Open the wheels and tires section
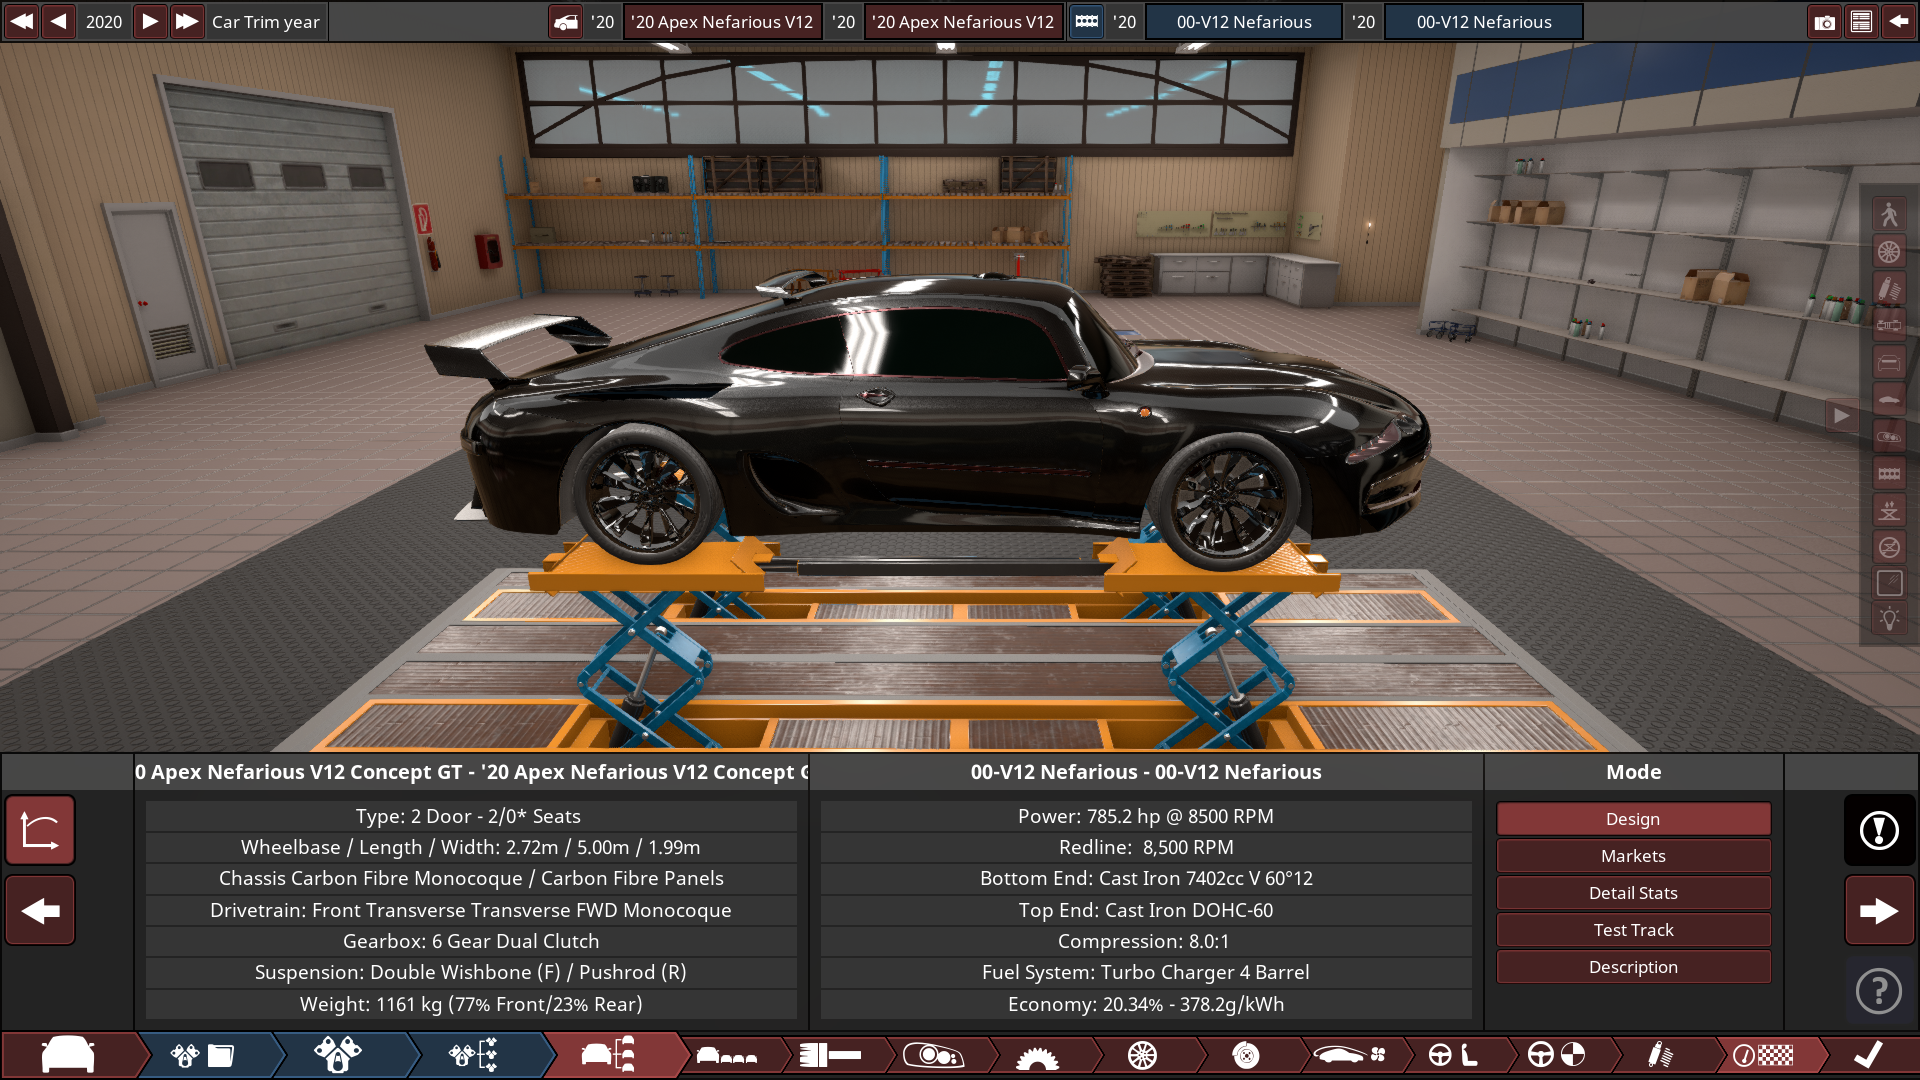The width and height of the screenshot is (1920, 1080). [x=1142, y=1055]
